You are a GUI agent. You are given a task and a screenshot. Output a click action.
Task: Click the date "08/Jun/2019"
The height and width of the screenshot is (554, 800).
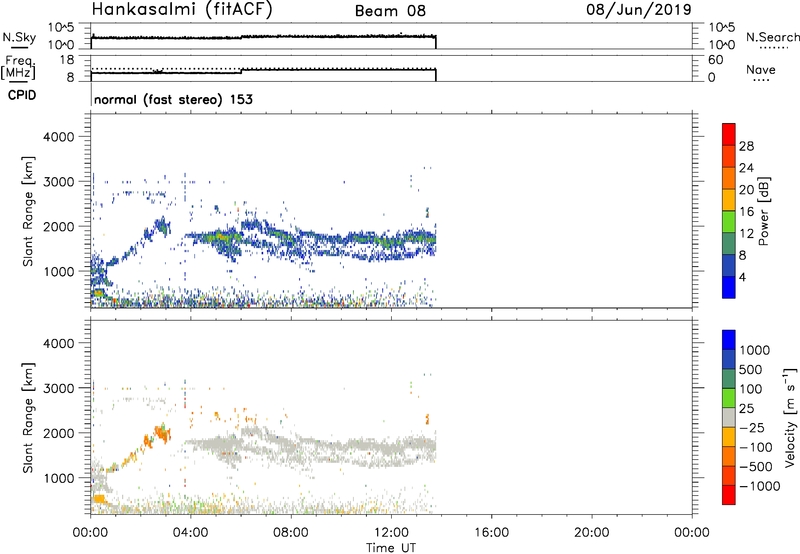pos(639,10)
